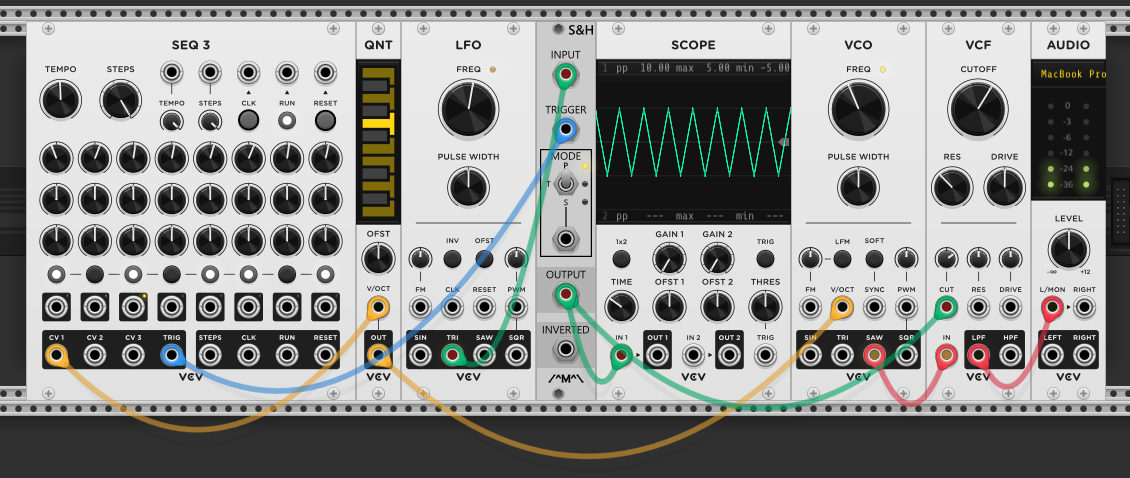
Task: Click the SCOPE OUT 1 jack
Action: click(656, 355)
